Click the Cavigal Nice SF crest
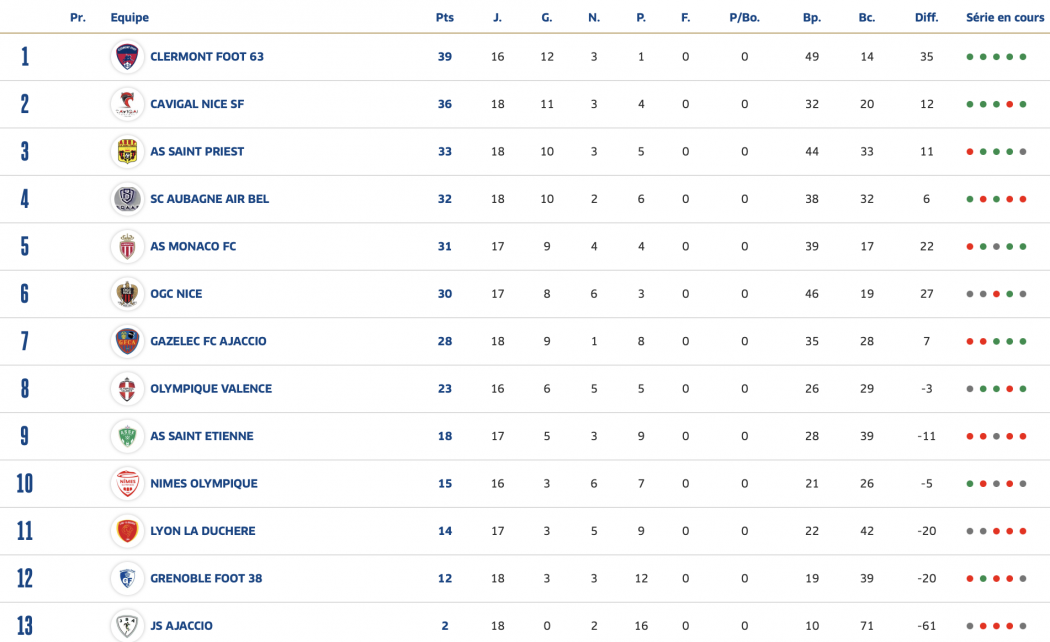The height and width of the screenshot is (642, 1050). pyautogui.click(x=127, y=104)
